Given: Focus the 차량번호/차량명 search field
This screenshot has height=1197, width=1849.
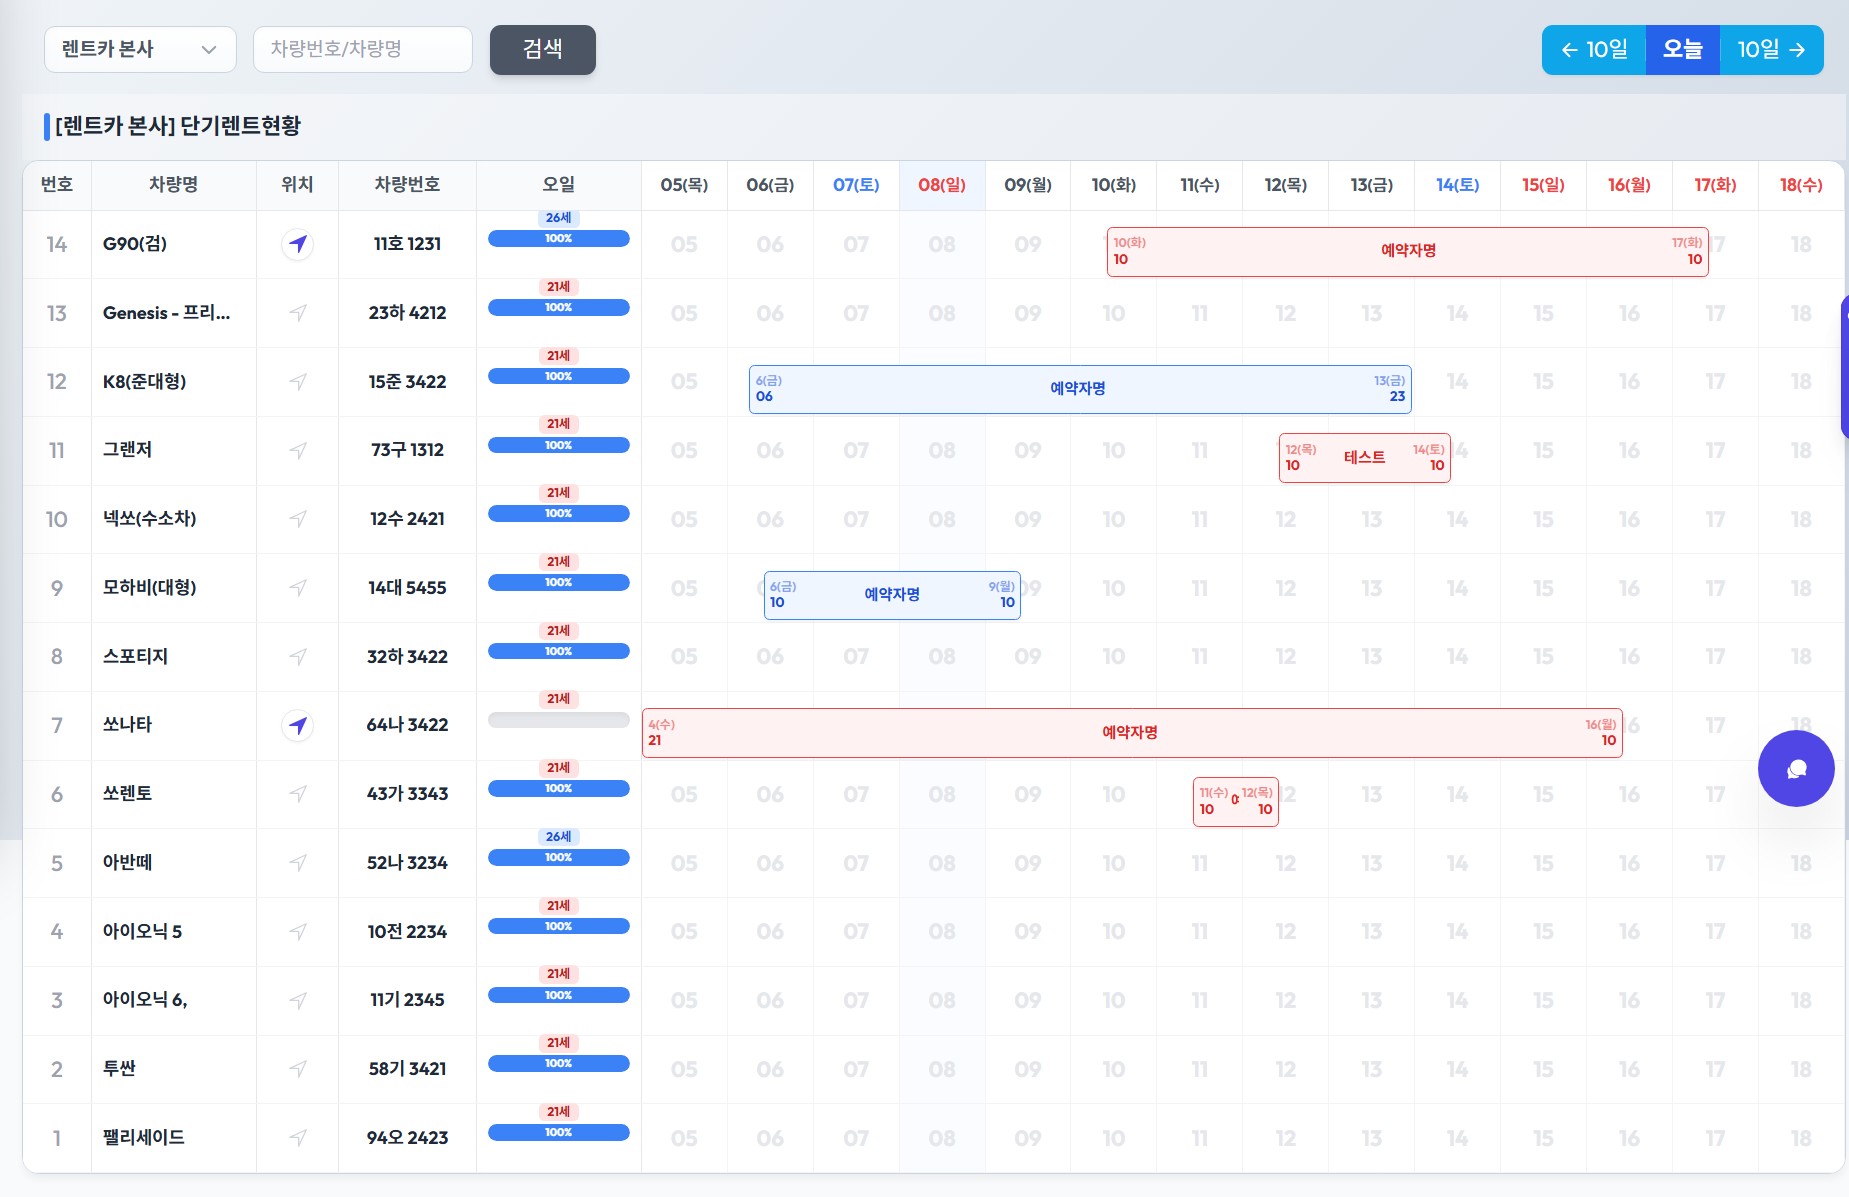Looking at the screenshot, I should tap(362, 50).
